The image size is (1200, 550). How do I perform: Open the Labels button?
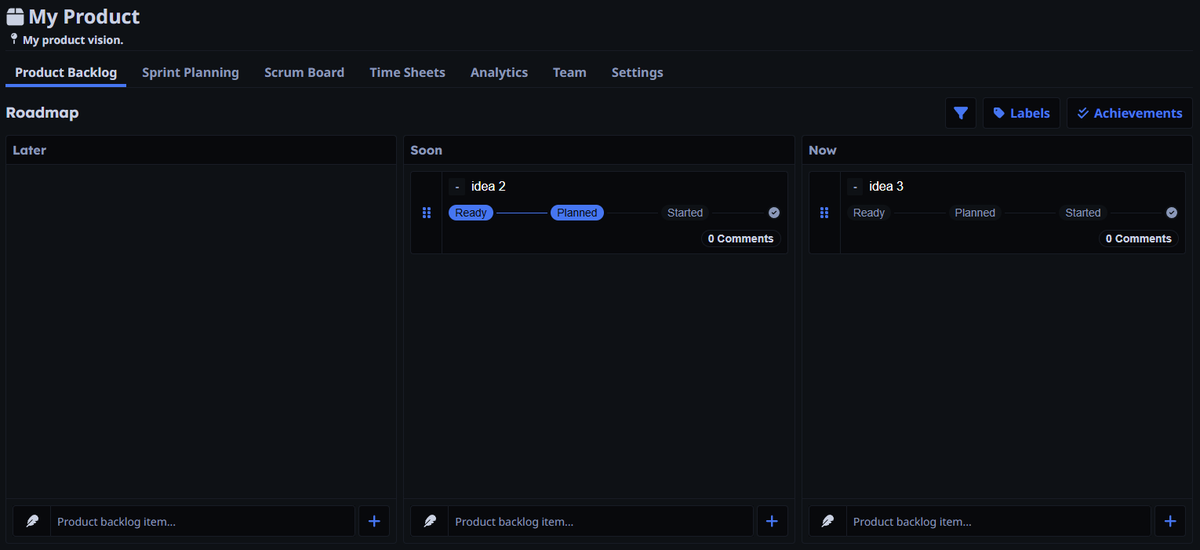(x=1021, y=113)
